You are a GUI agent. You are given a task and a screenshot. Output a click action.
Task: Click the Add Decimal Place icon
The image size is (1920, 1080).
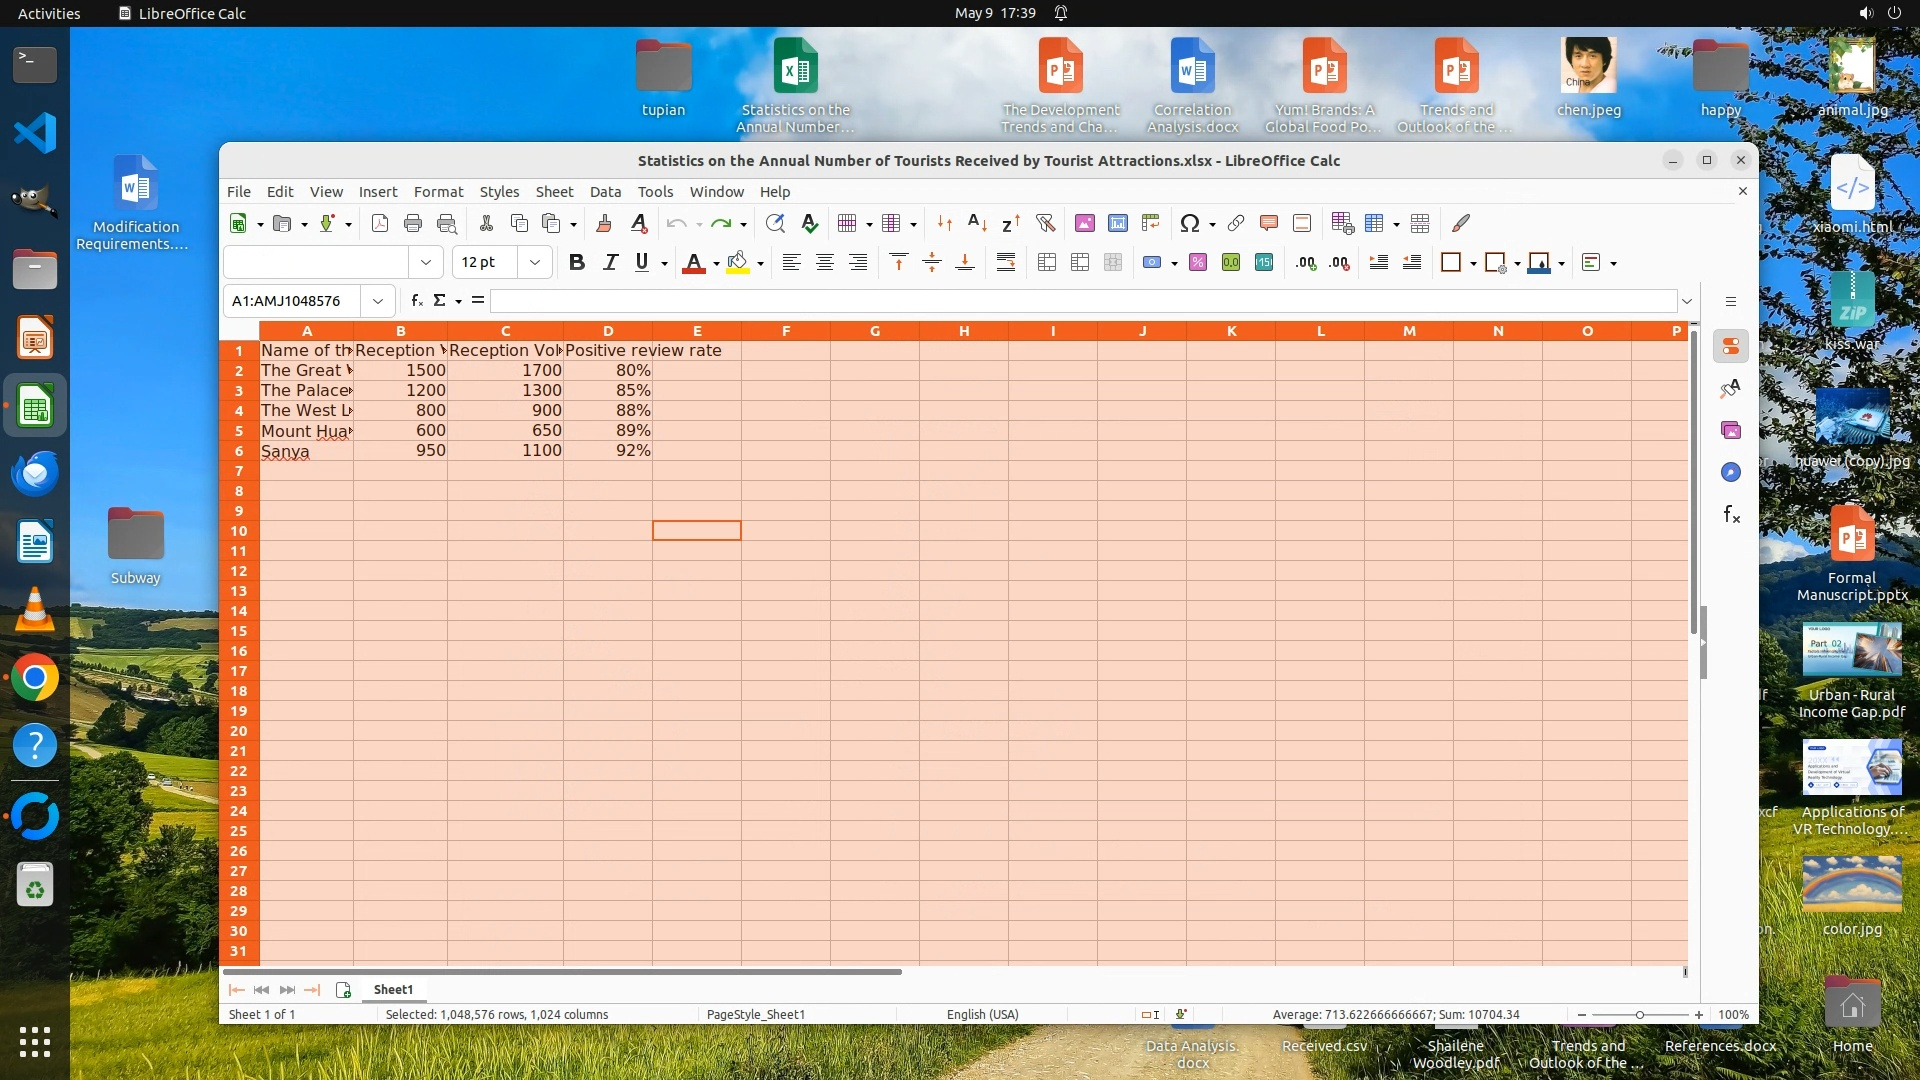coord(1305,263)
